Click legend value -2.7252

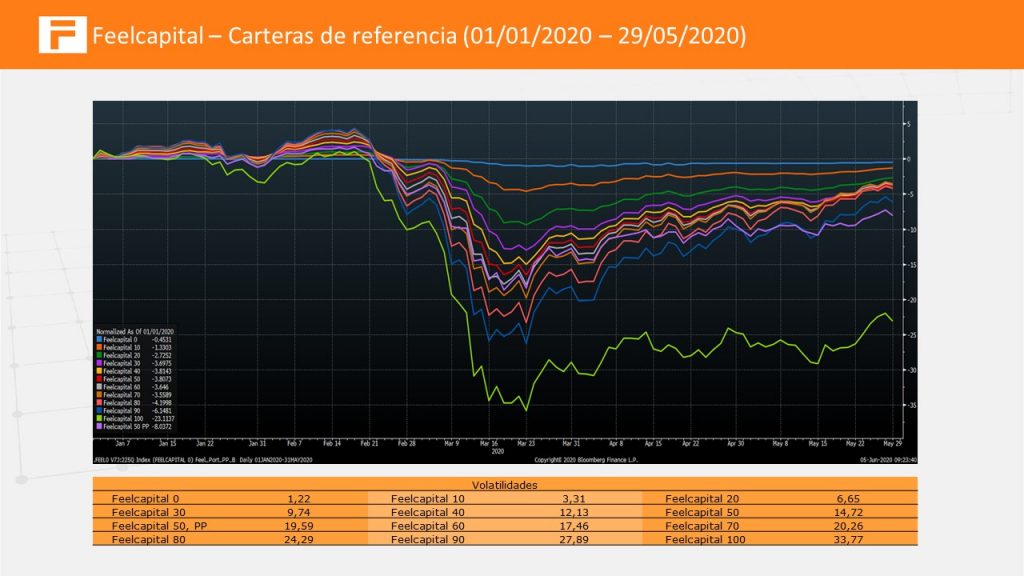pyautogui.click(x=162, y=355)
